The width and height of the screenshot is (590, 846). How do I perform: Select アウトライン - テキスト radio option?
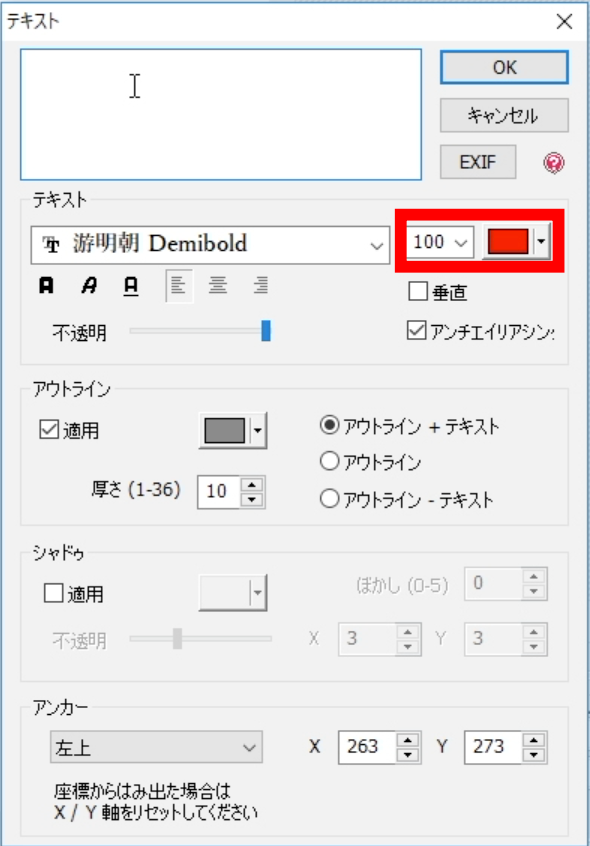click(x=330, y=499)
